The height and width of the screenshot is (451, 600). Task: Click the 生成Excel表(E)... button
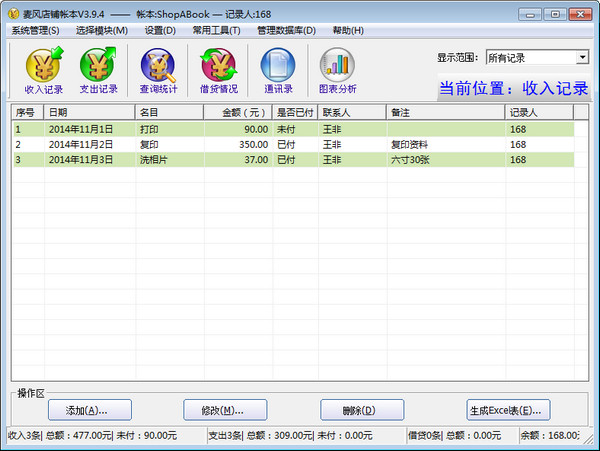[x=508, y=410]
